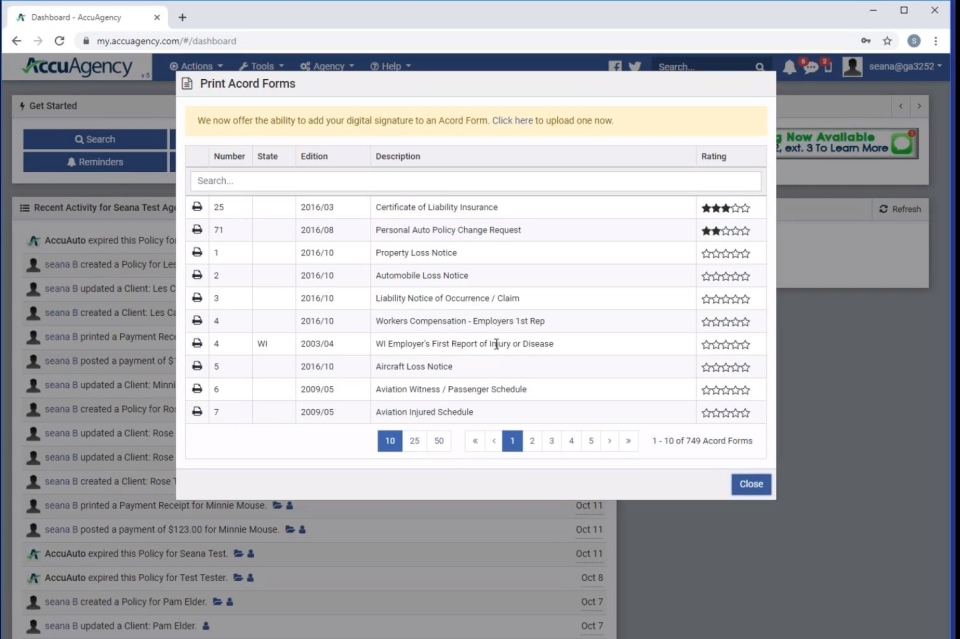Close the Print Acord Forms dialog

[751, 483]
